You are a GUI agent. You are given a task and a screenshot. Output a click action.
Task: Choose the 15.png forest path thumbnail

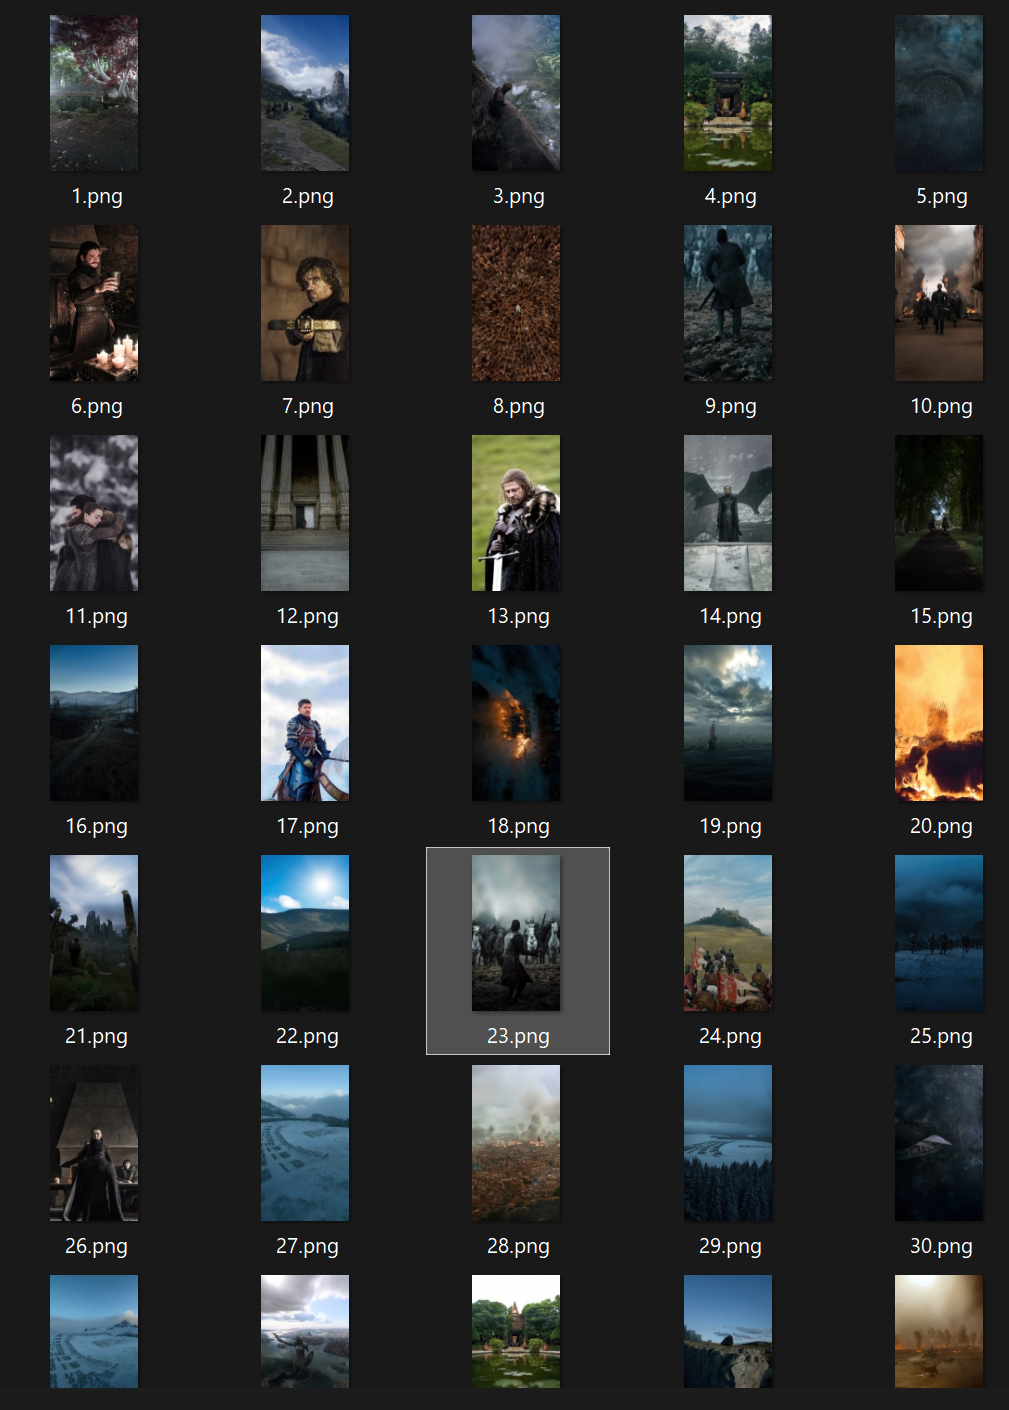[939, 513]
